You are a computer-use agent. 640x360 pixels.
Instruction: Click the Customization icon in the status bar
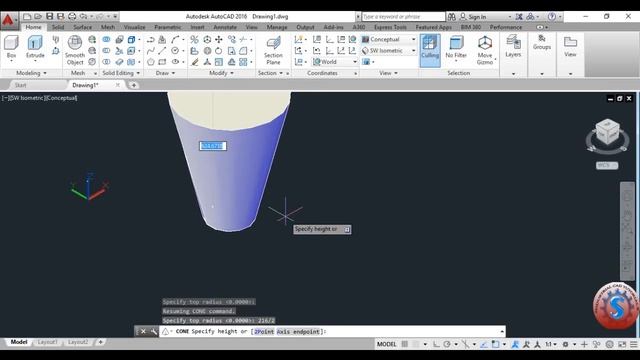[633, 344]
